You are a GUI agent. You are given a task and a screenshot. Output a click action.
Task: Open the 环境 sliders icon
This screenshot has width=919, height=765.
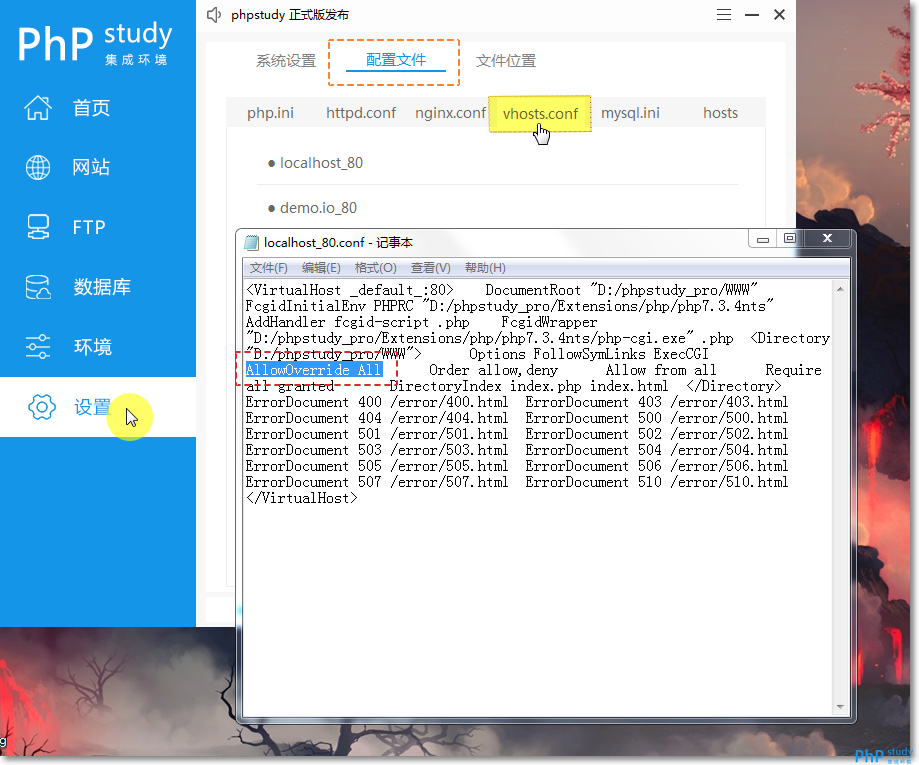coord(38,346)
